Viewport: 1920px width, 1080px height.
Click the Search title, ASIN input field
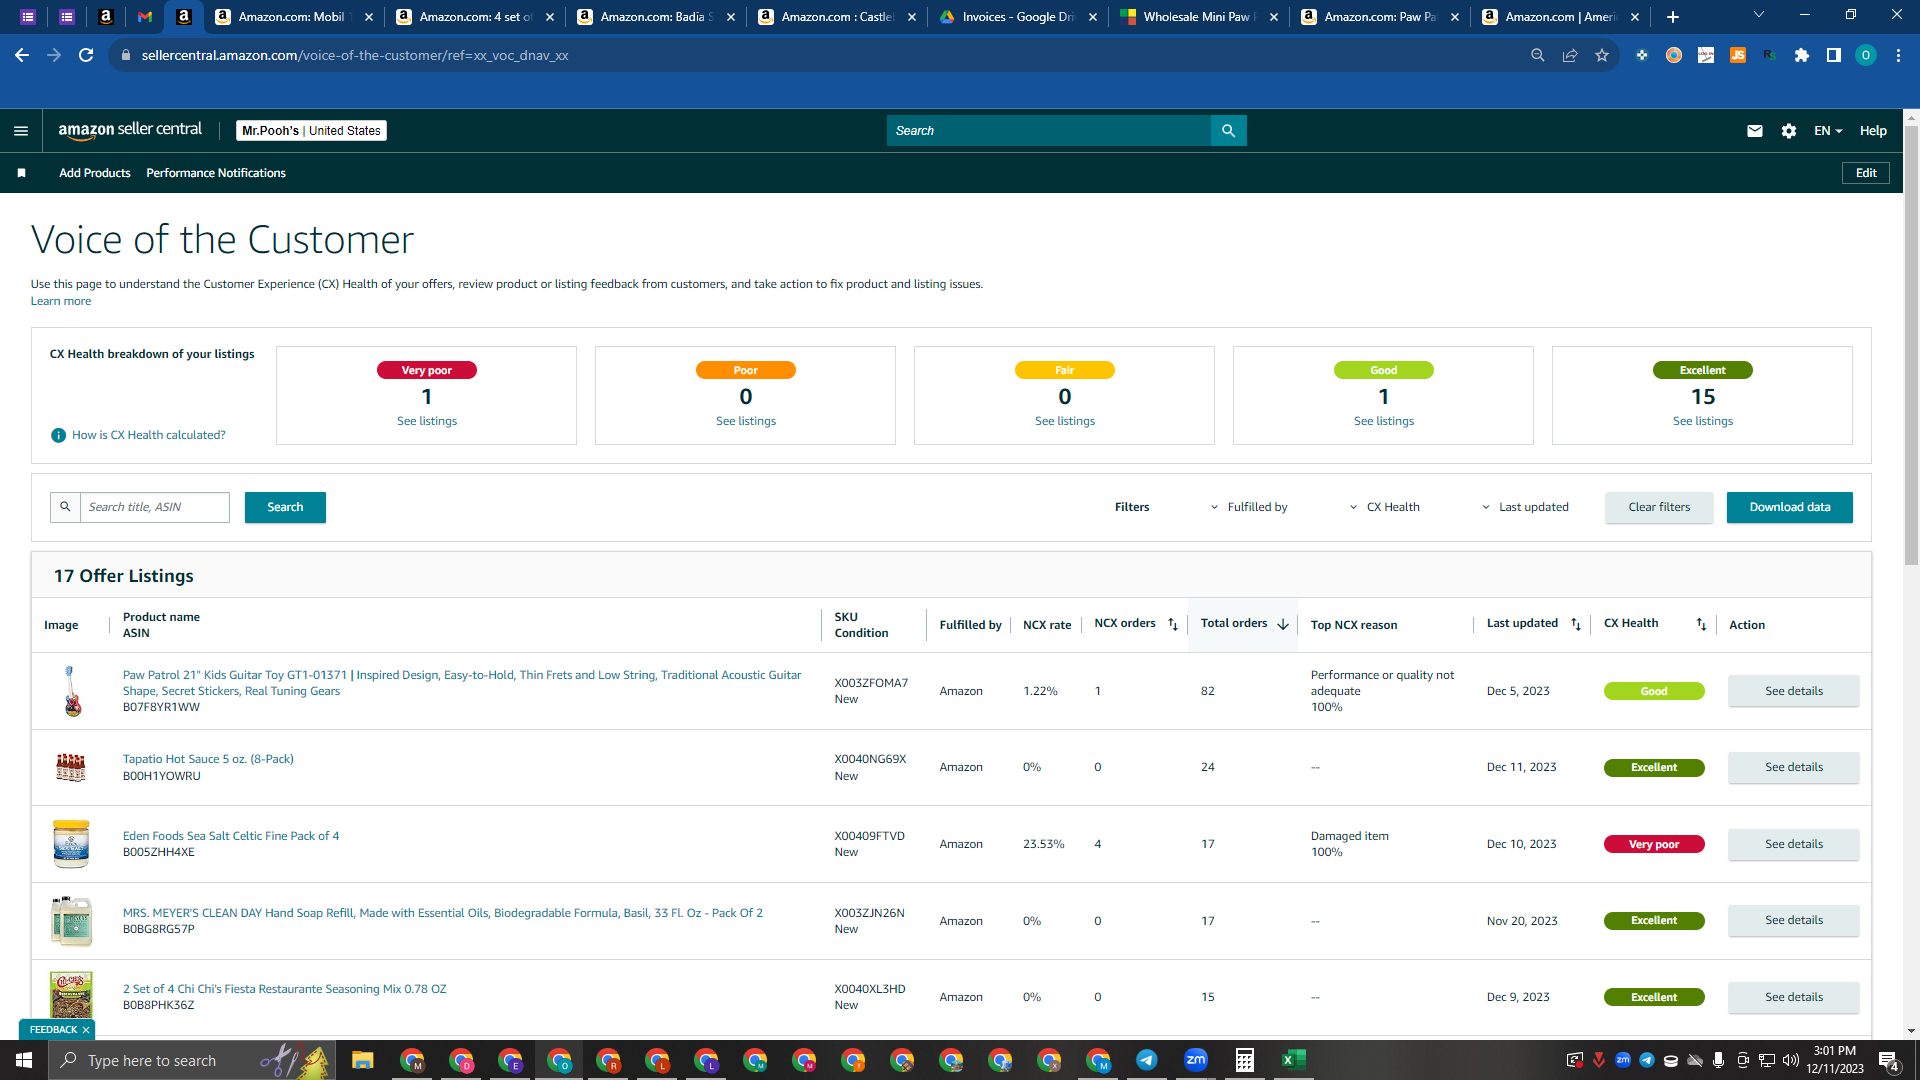coord(155,507)
